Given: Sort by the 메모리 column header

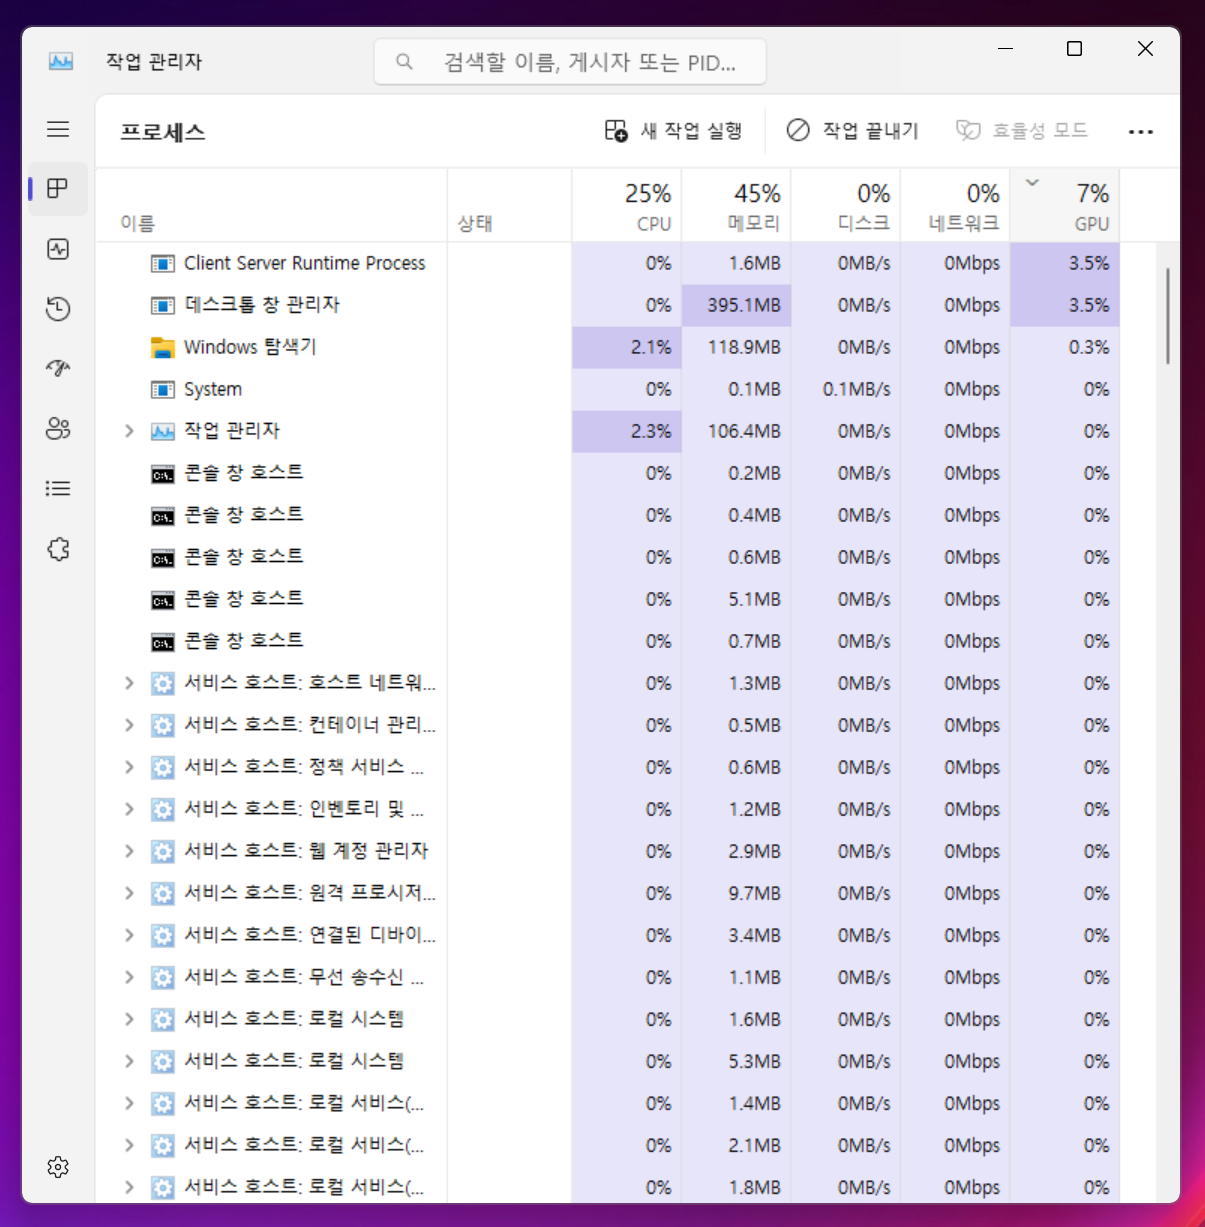Looking at the screenshot, I should click(736, 205).
